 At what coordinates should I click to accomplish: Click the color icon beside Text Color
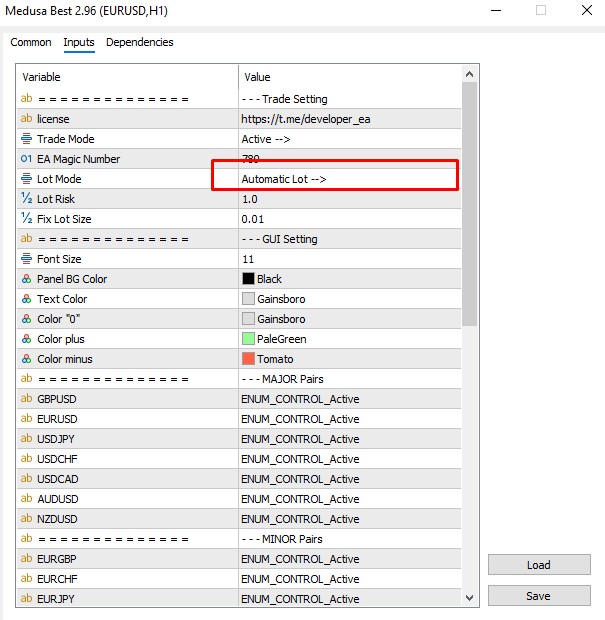click(26, 299)
